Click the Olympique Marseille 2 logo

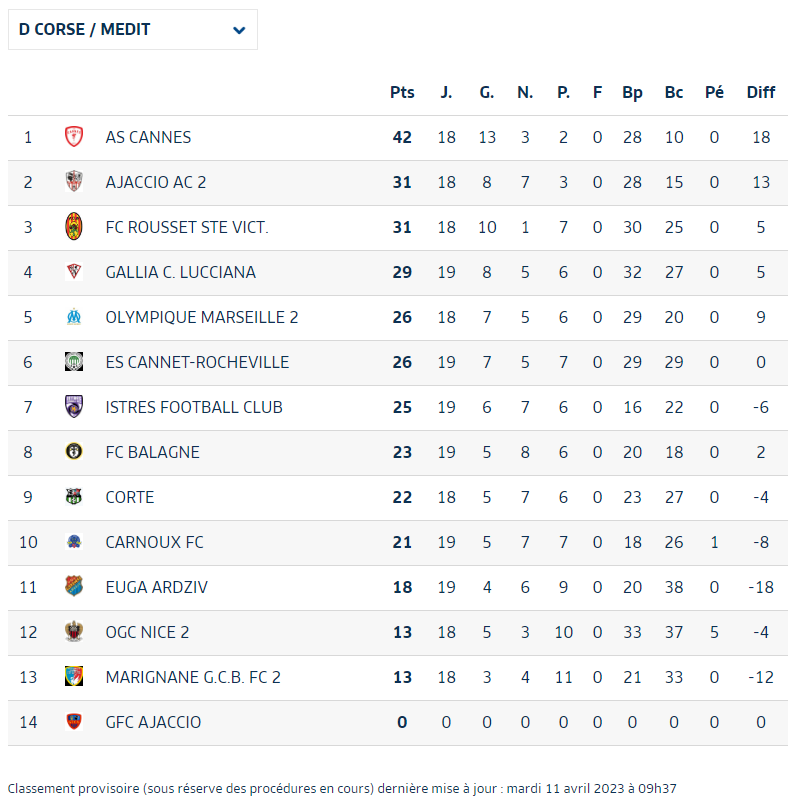click(x=74, y=317)
